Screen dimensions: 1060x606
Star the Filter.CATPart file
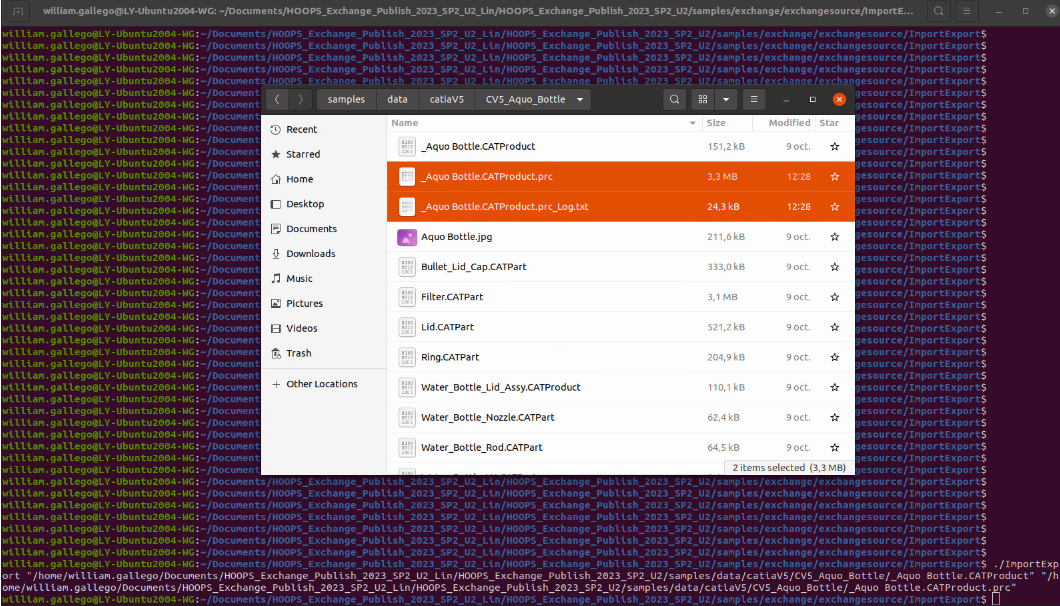(x=834, y=297)
